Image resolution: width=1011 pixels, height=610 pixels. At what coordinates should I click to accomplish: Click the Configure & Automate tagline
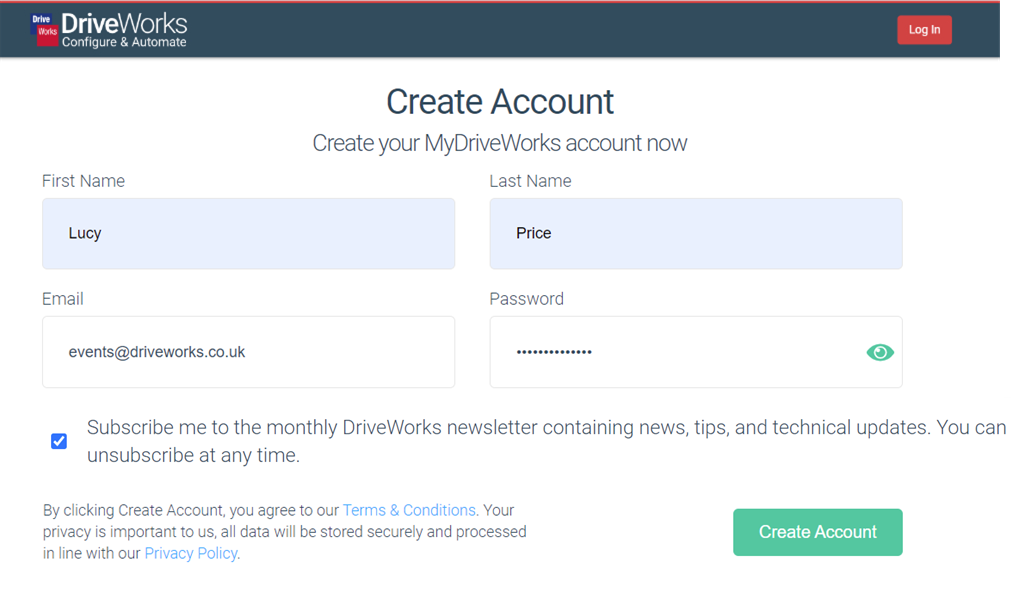tap(124, 42)
